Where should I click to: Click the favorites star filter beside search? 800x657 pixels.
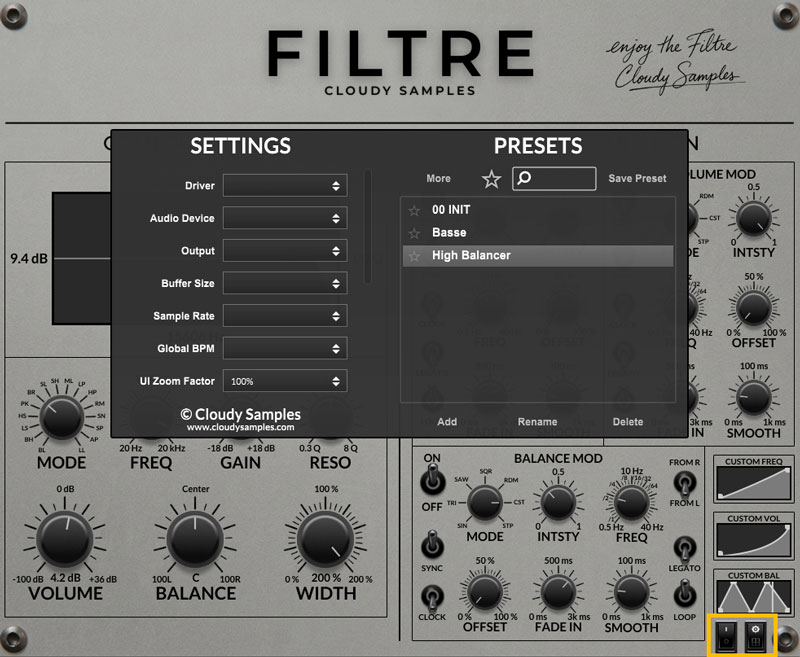[491, 179]
